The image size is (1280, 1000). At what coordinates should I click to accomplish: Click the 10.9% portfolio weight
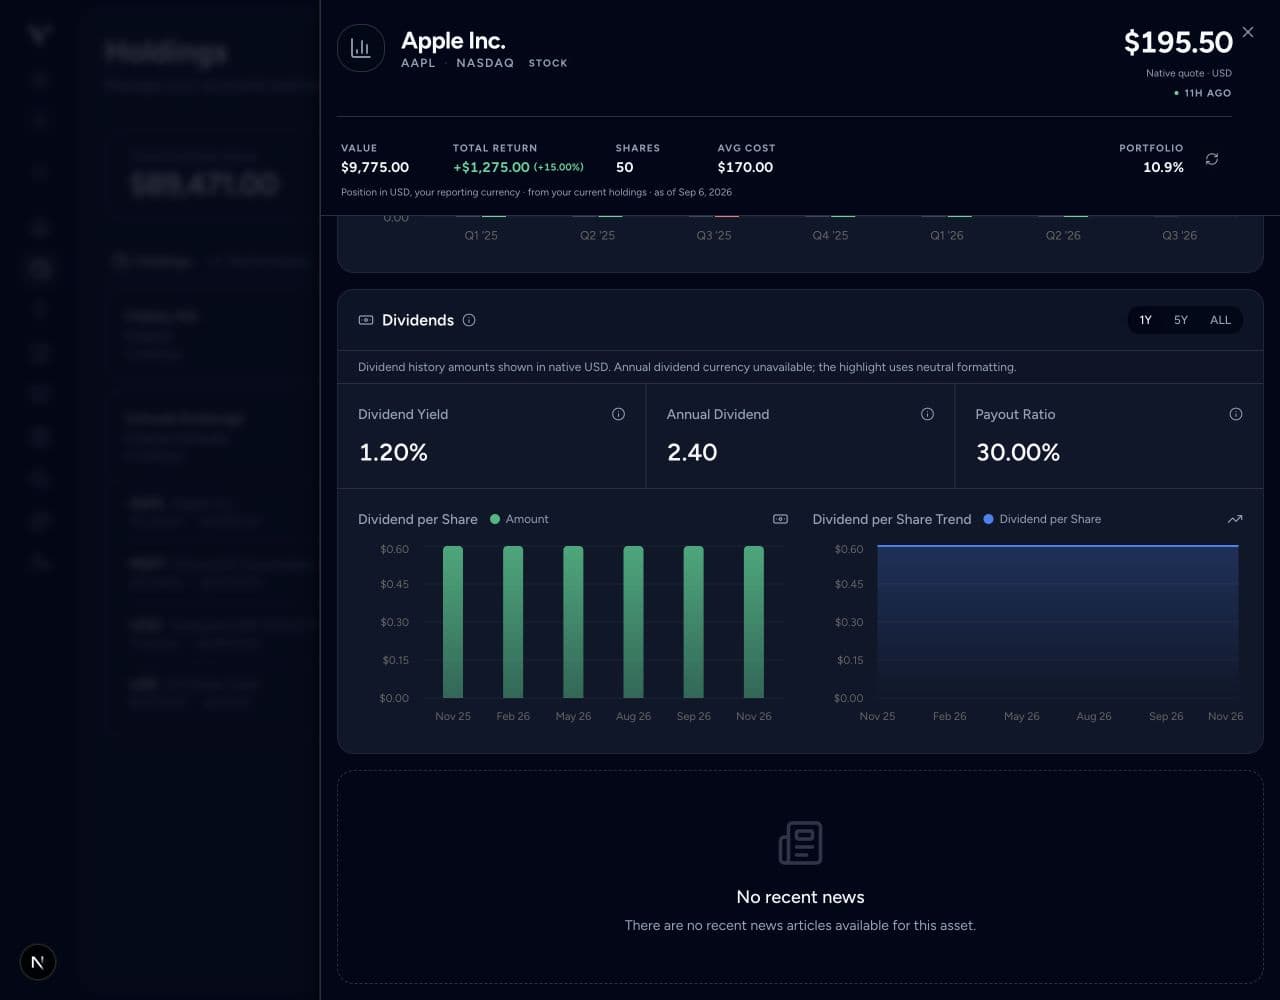[x=1163, y=167]
